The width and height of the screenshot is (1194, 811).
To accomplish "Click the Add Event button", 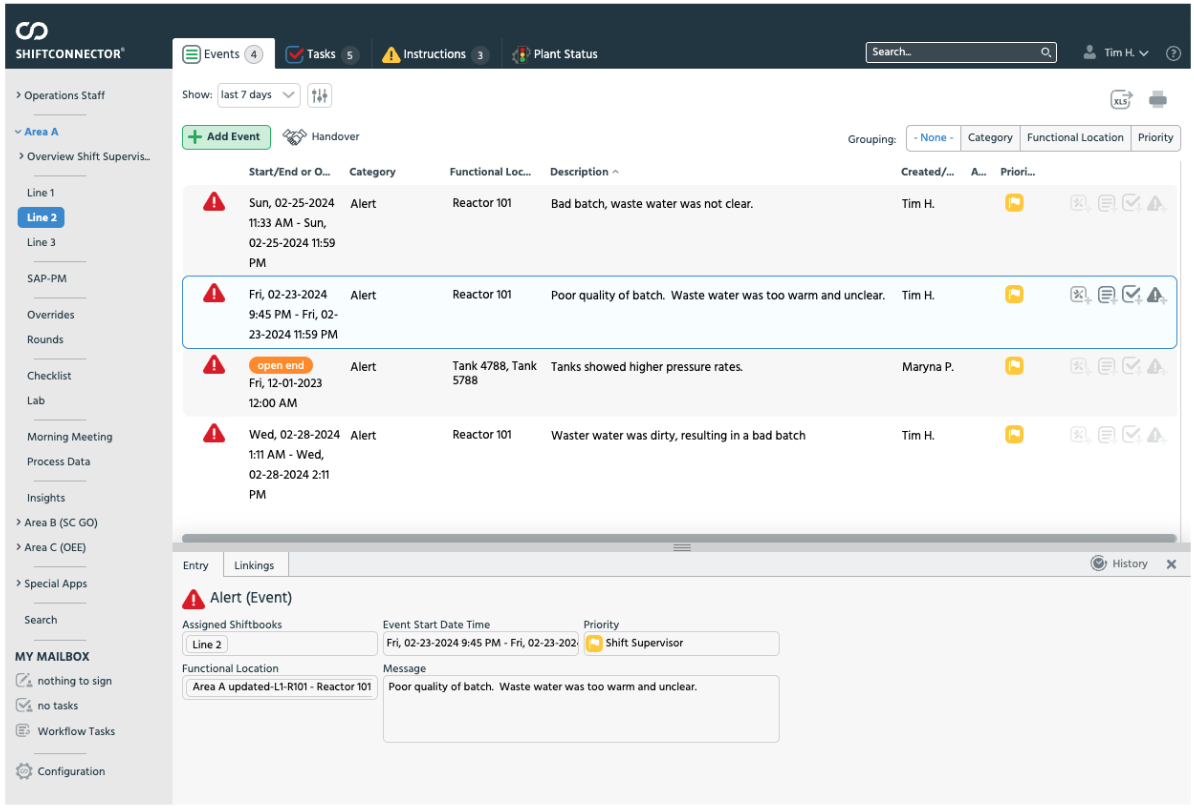I will pos(226,137).
